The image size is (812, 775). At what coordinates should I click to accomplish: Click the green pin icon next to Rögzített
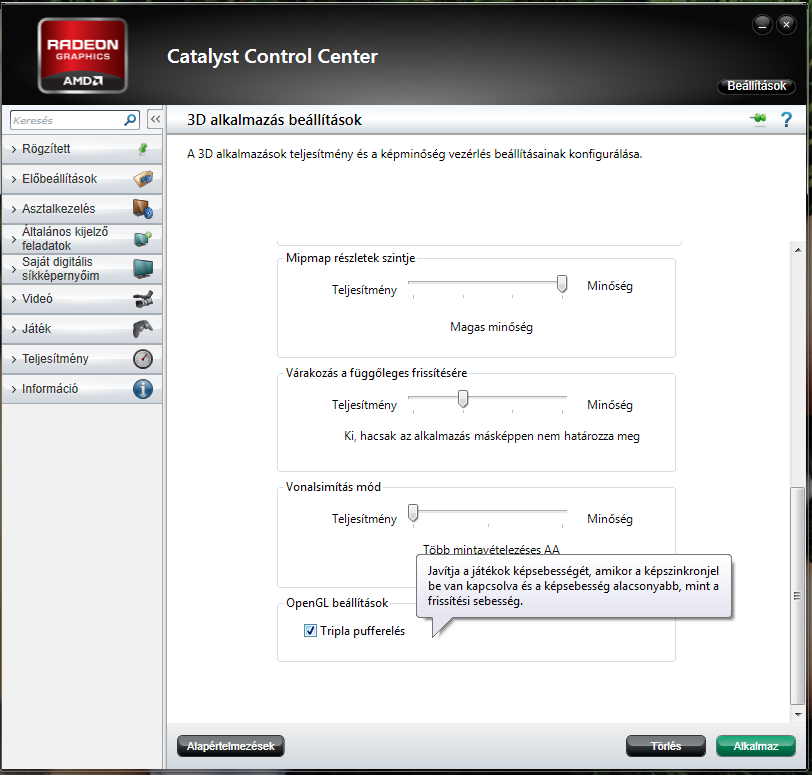point(143,149)
